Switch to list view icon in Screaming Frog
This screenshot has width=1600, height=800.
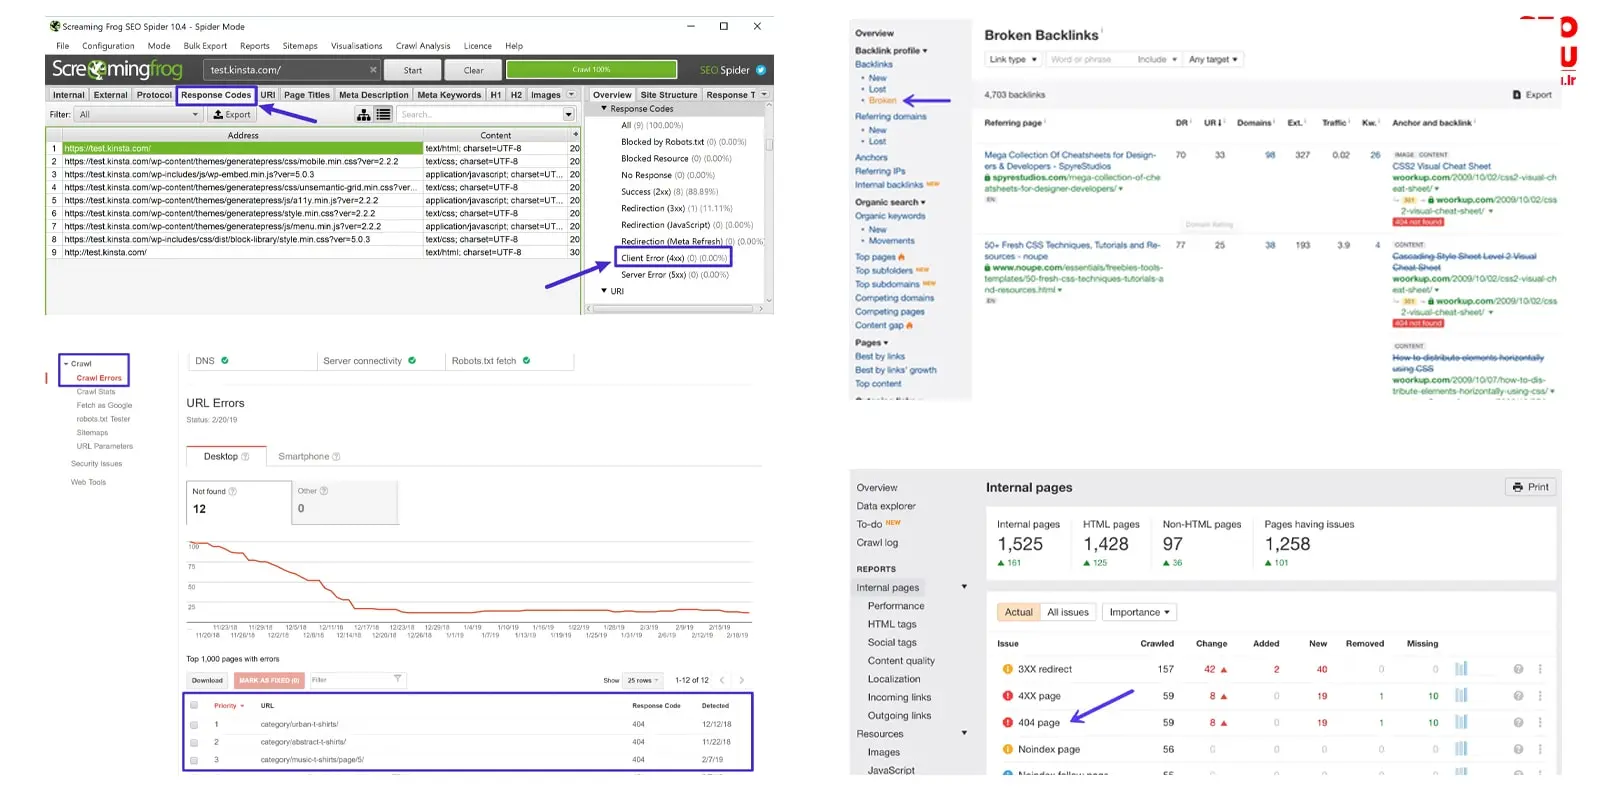click(383, 115)
